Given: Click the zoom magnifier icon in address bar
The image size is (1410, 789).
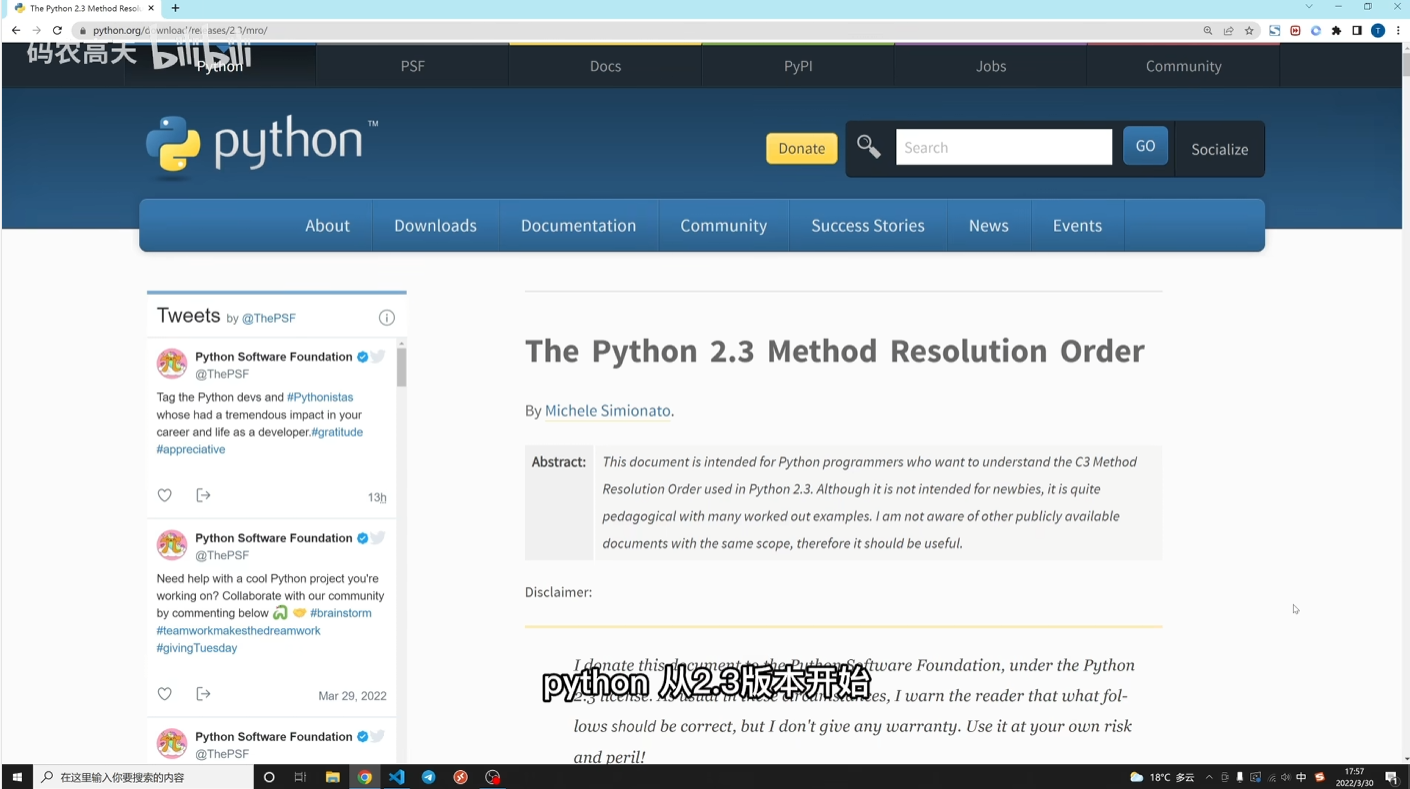Looking at the screenshot, I should click(1208, 31).
